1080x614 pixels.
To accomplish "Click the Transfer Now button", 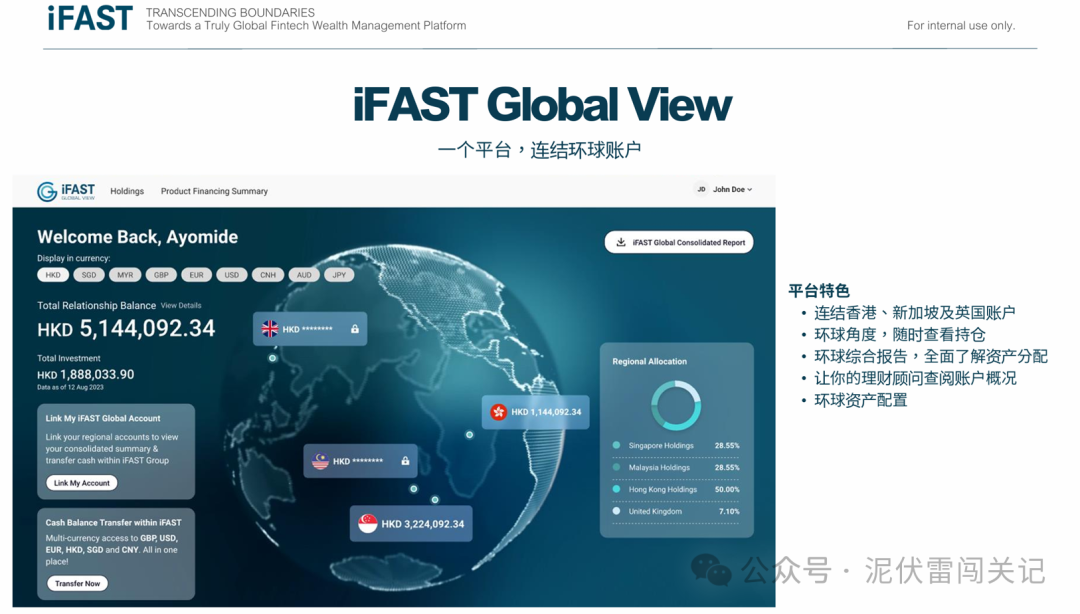I will (78, 584).
